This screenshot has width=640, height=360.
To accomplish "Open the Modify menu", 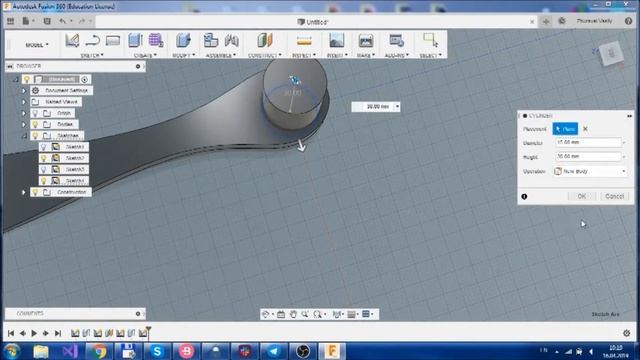I will tap(183, 55).
